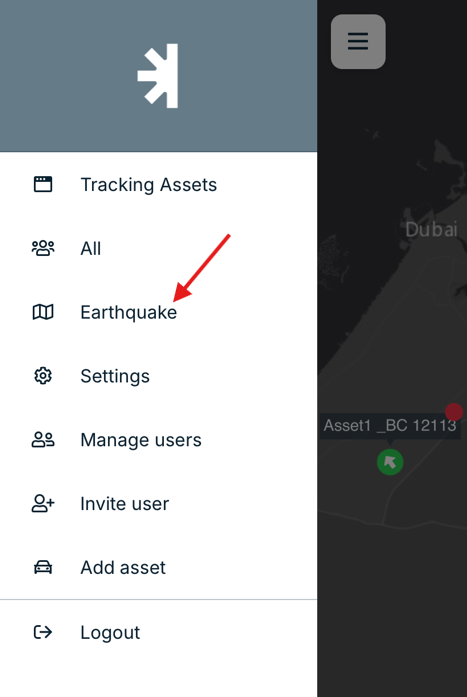The image size is (467, 697).
Task: Go to Settings label
Action: (x=115, y=376)
